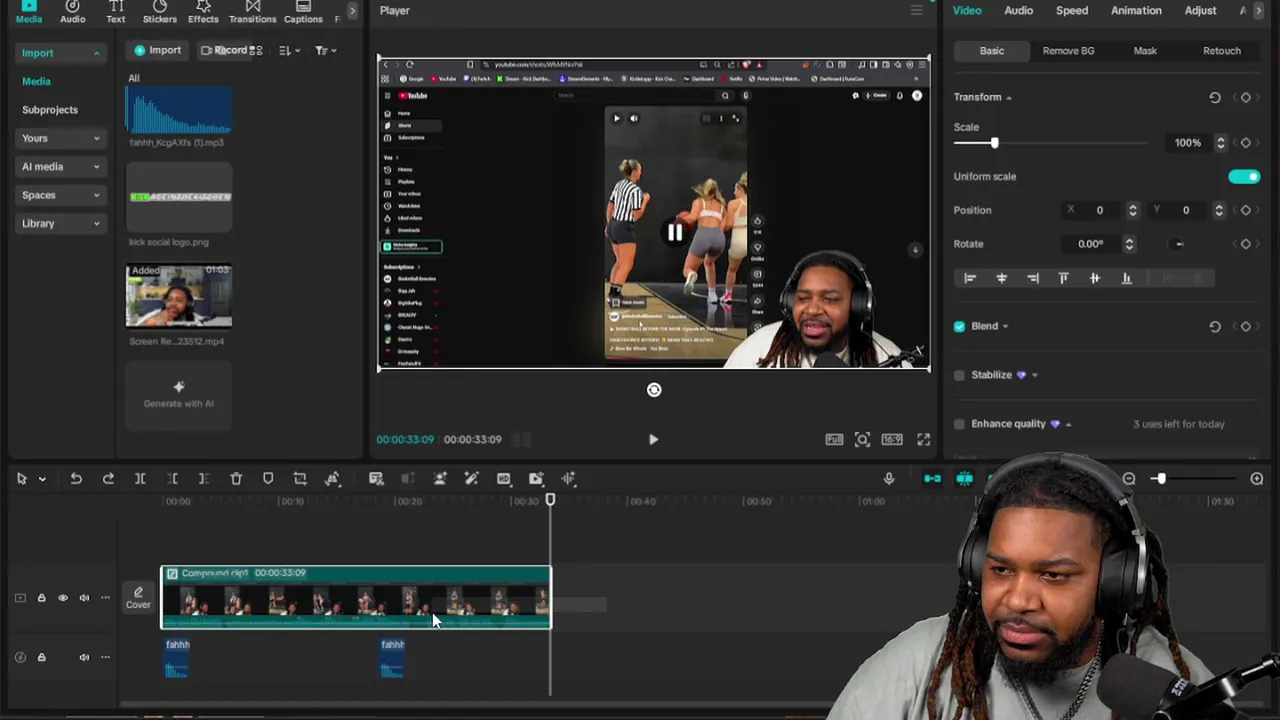Toggle auto snapping in timeline
The height and width of the screenshot is (720, 1280).
click(965, 479)
